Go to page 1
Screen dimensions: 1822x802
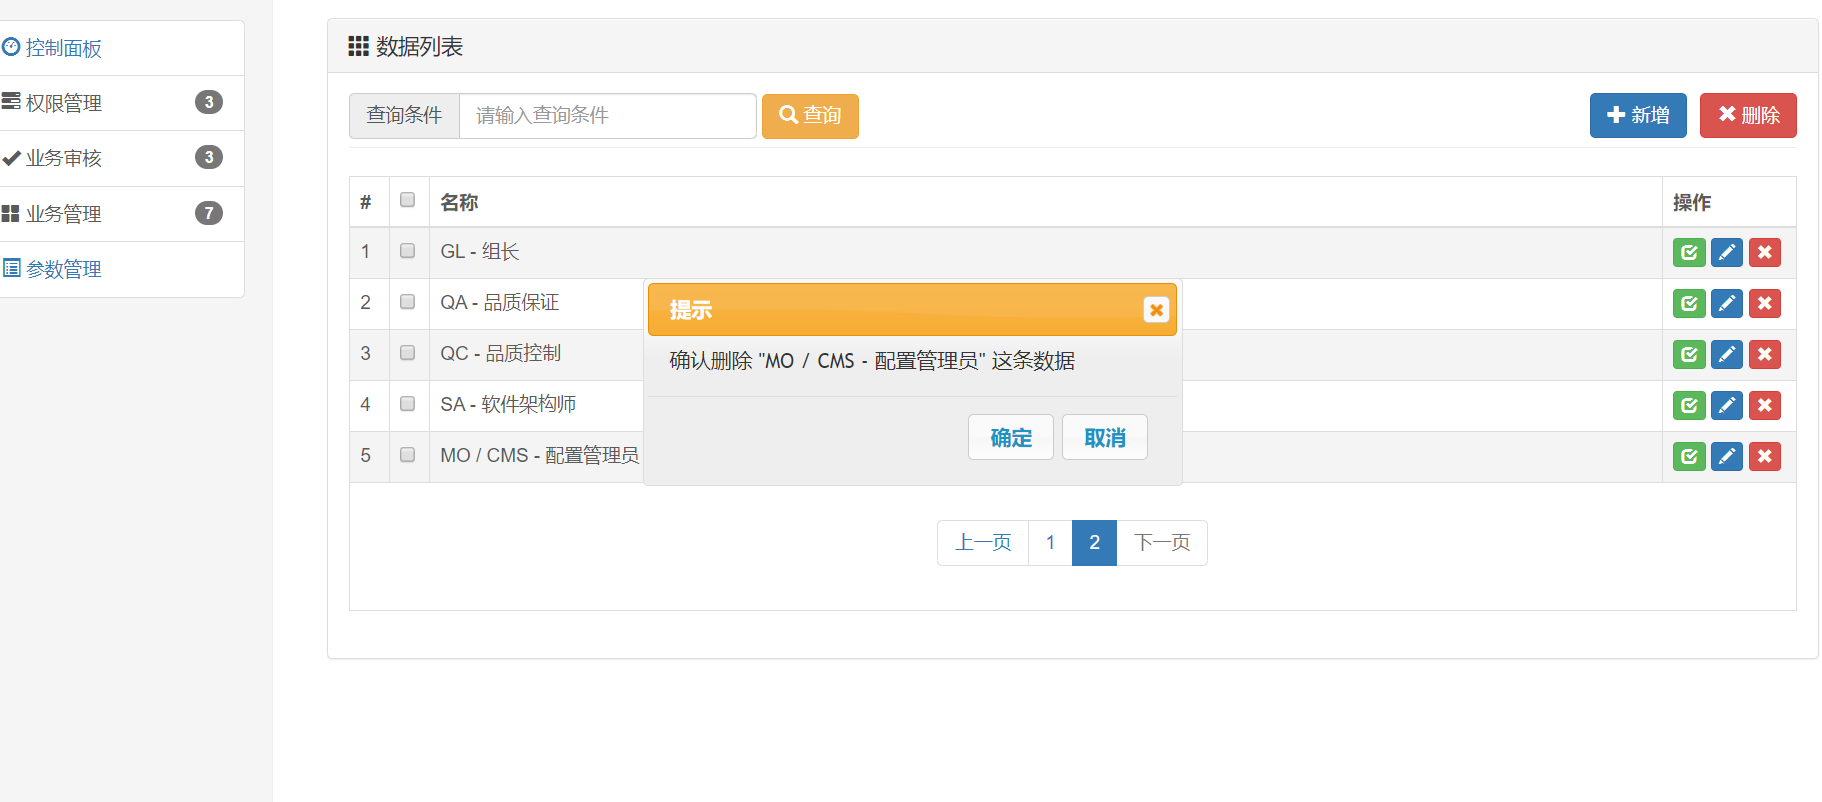pyautogui.click(x=1050, y=543)
